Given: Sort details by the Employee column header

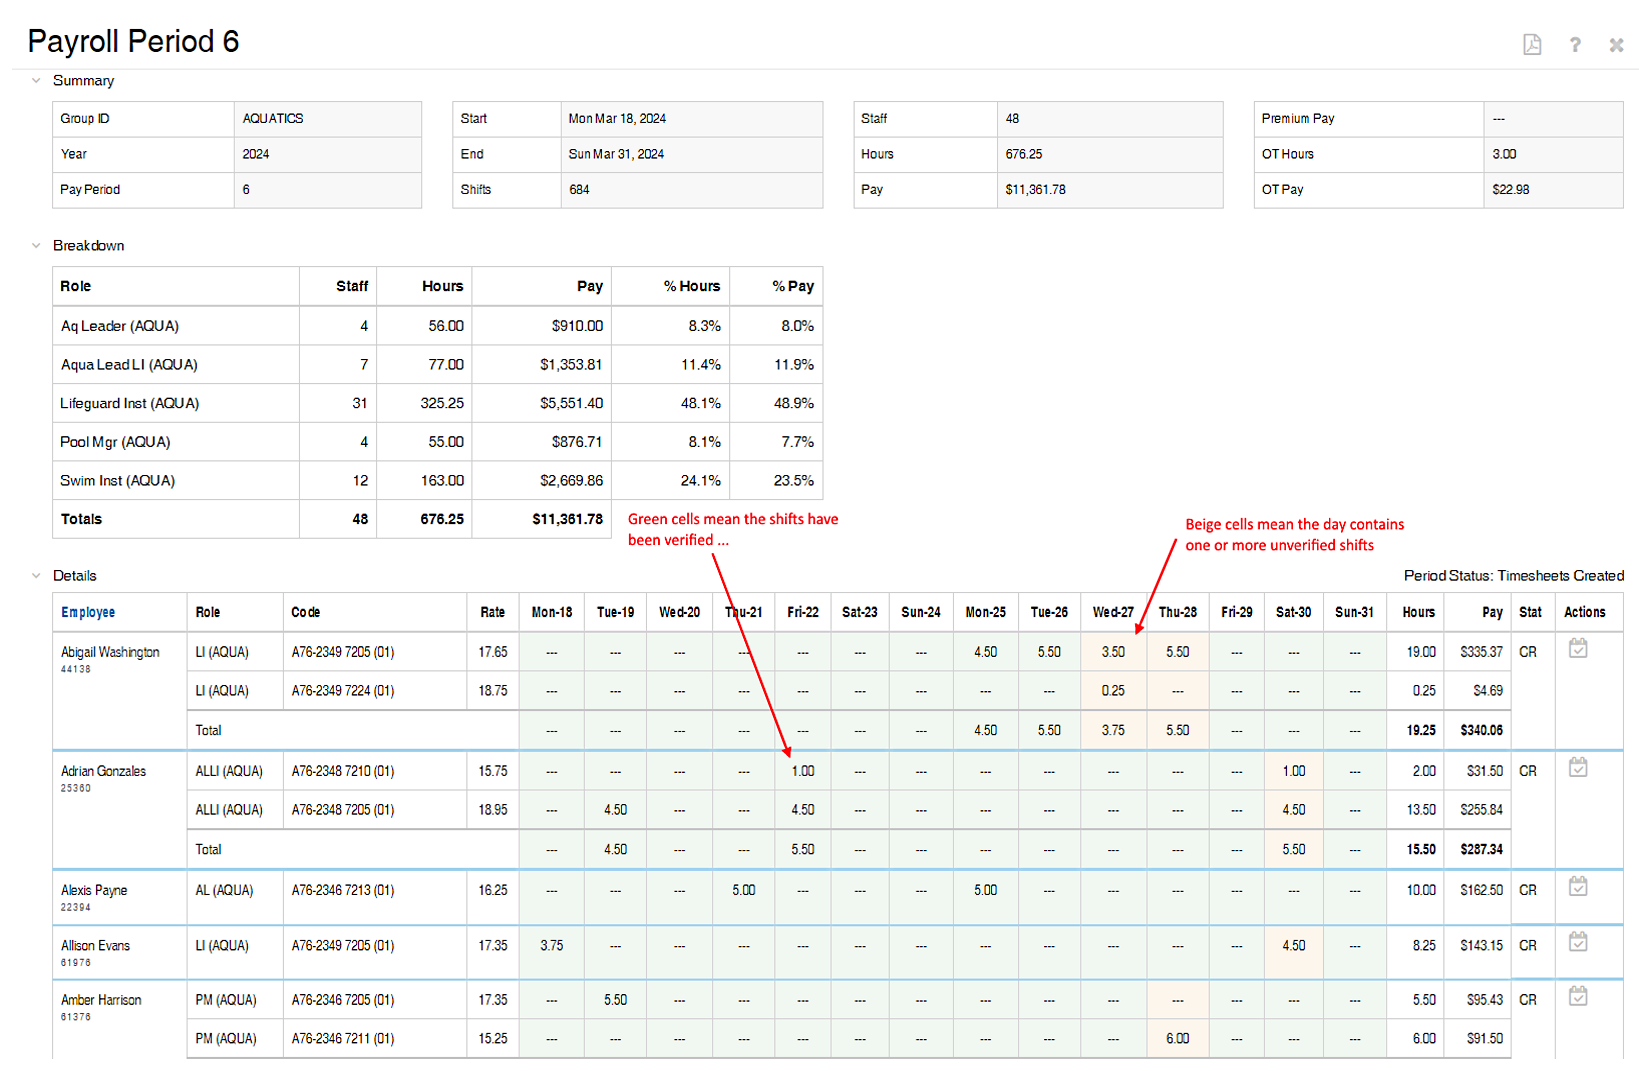Looking at the screenshot, I should (x=88, y=612).
